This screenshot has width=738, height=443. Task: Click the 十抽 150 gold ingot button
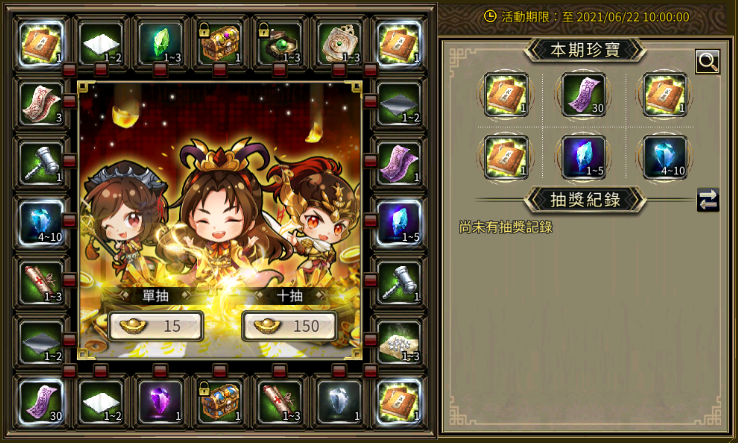coord(289,326)
